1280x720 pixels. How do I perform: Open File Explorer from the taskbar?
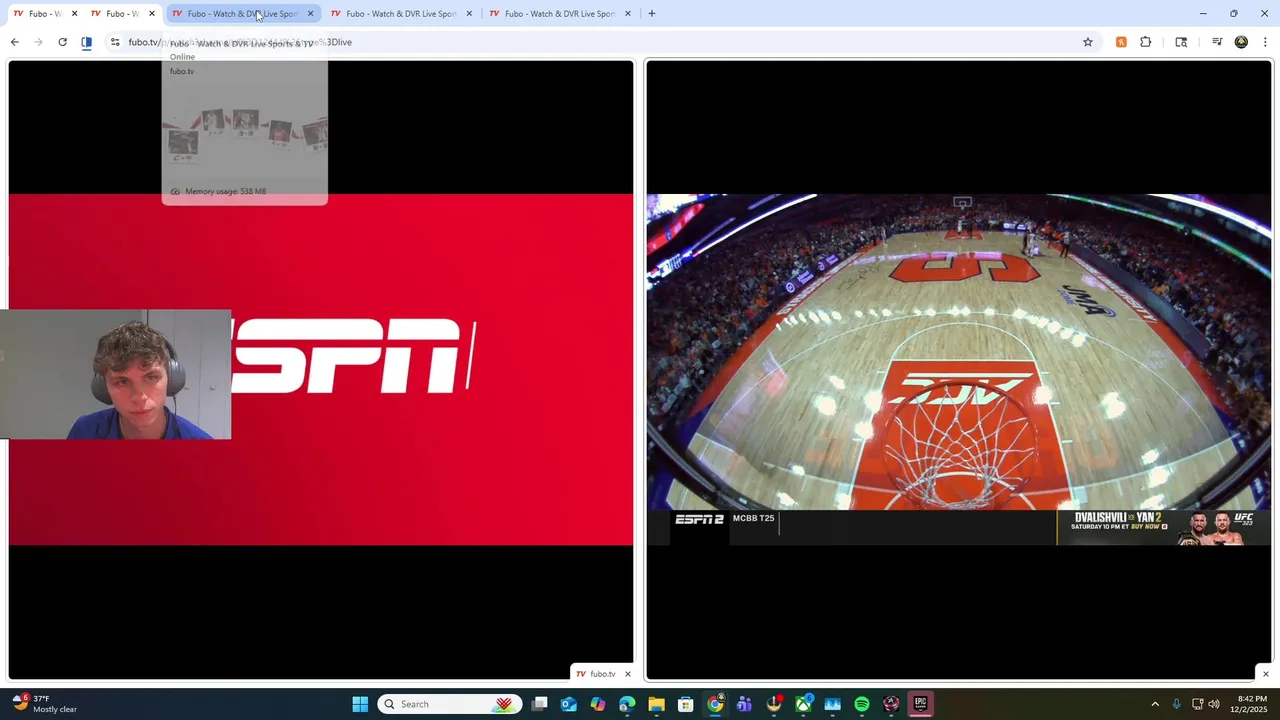656,704
